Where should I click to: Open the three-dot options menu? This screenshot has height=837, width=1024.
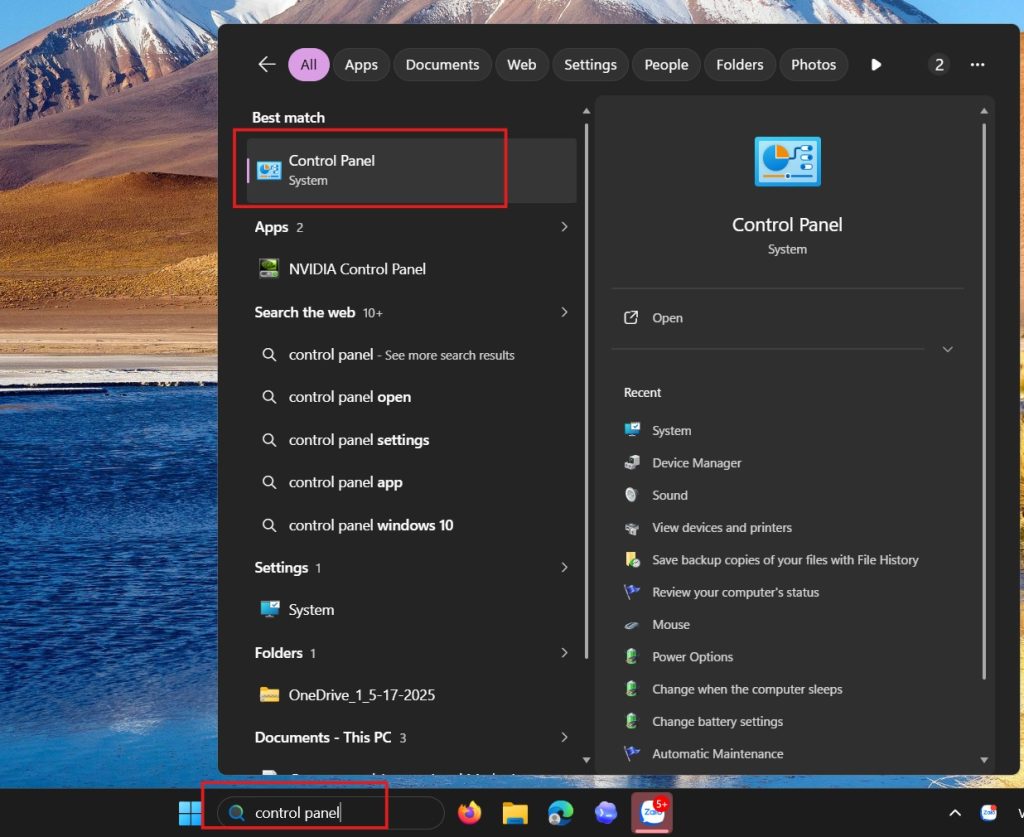point(977,65)
